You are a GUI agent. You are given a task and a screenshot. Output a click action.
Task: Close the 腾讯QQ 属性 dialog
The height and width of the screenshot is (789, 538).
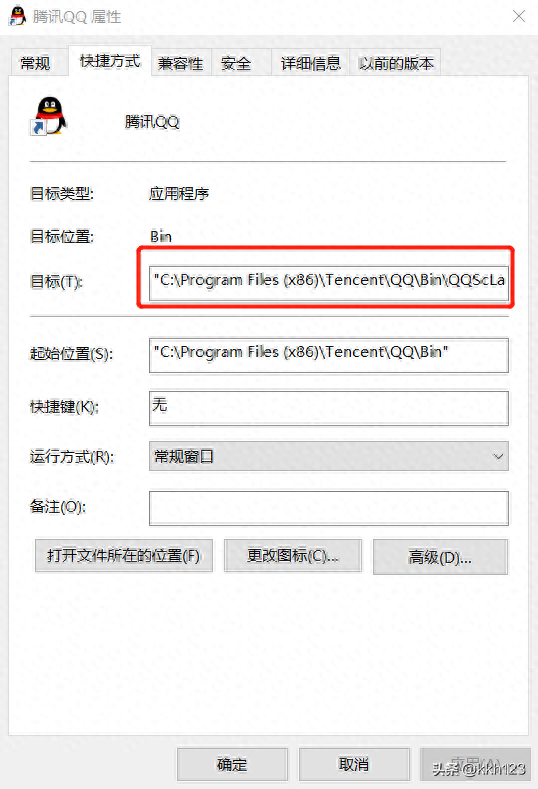(x=518, y=16)
